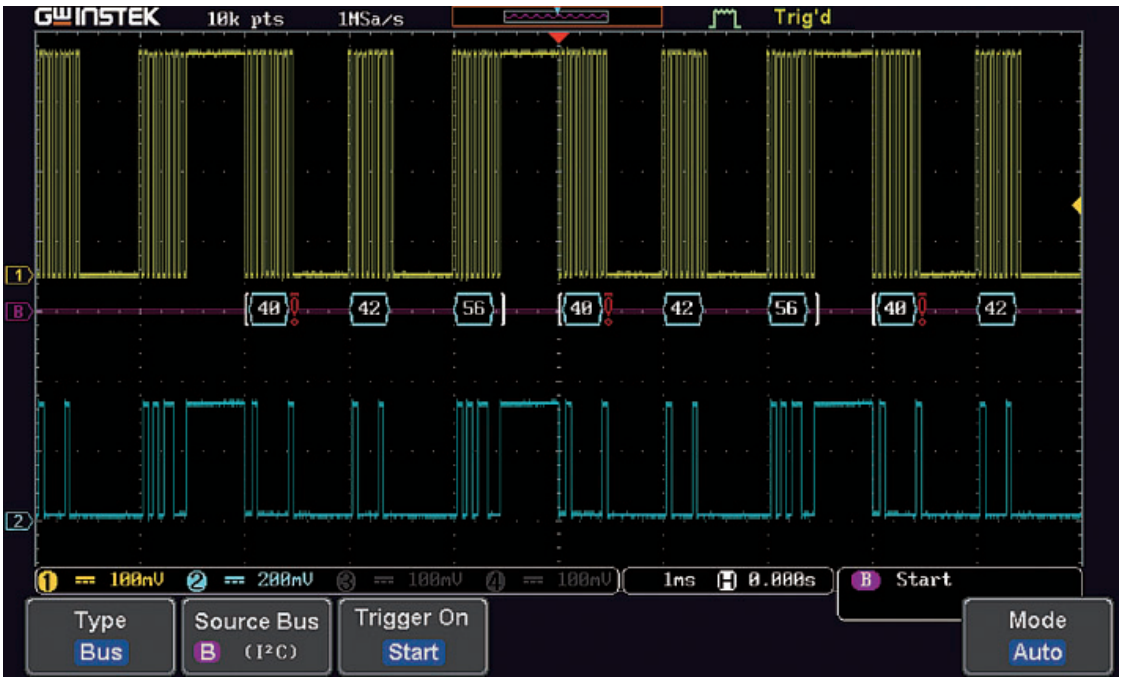Select the dimmed channel 4 indicator

click(x=495, y=581)
